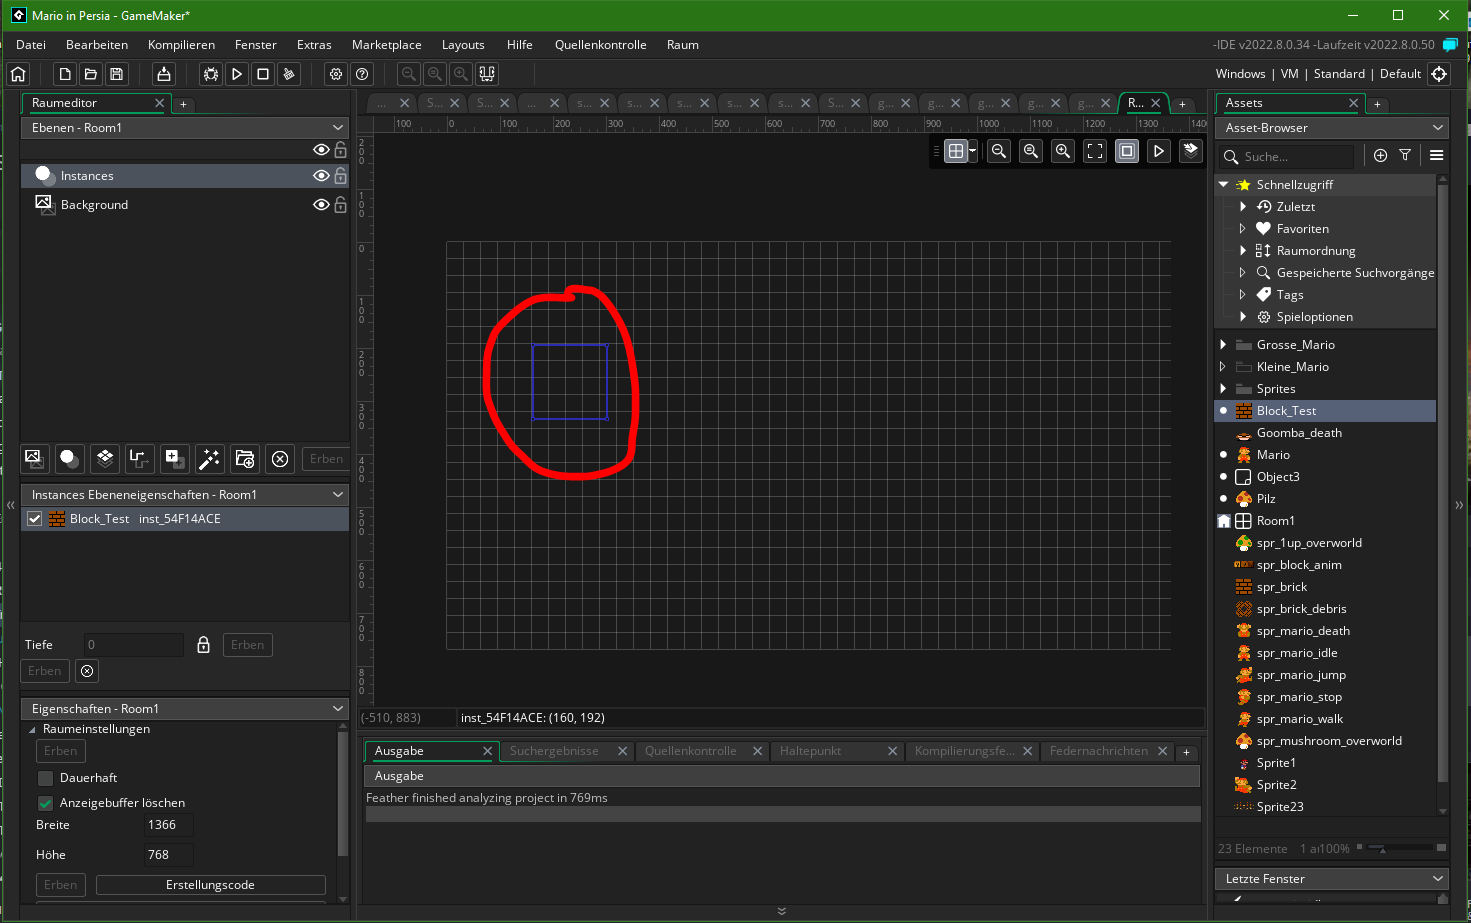This screenshot has width=1471, height=923.
Task: Toggle the room grid button in canvas toolbar
Action: [956, 151]
